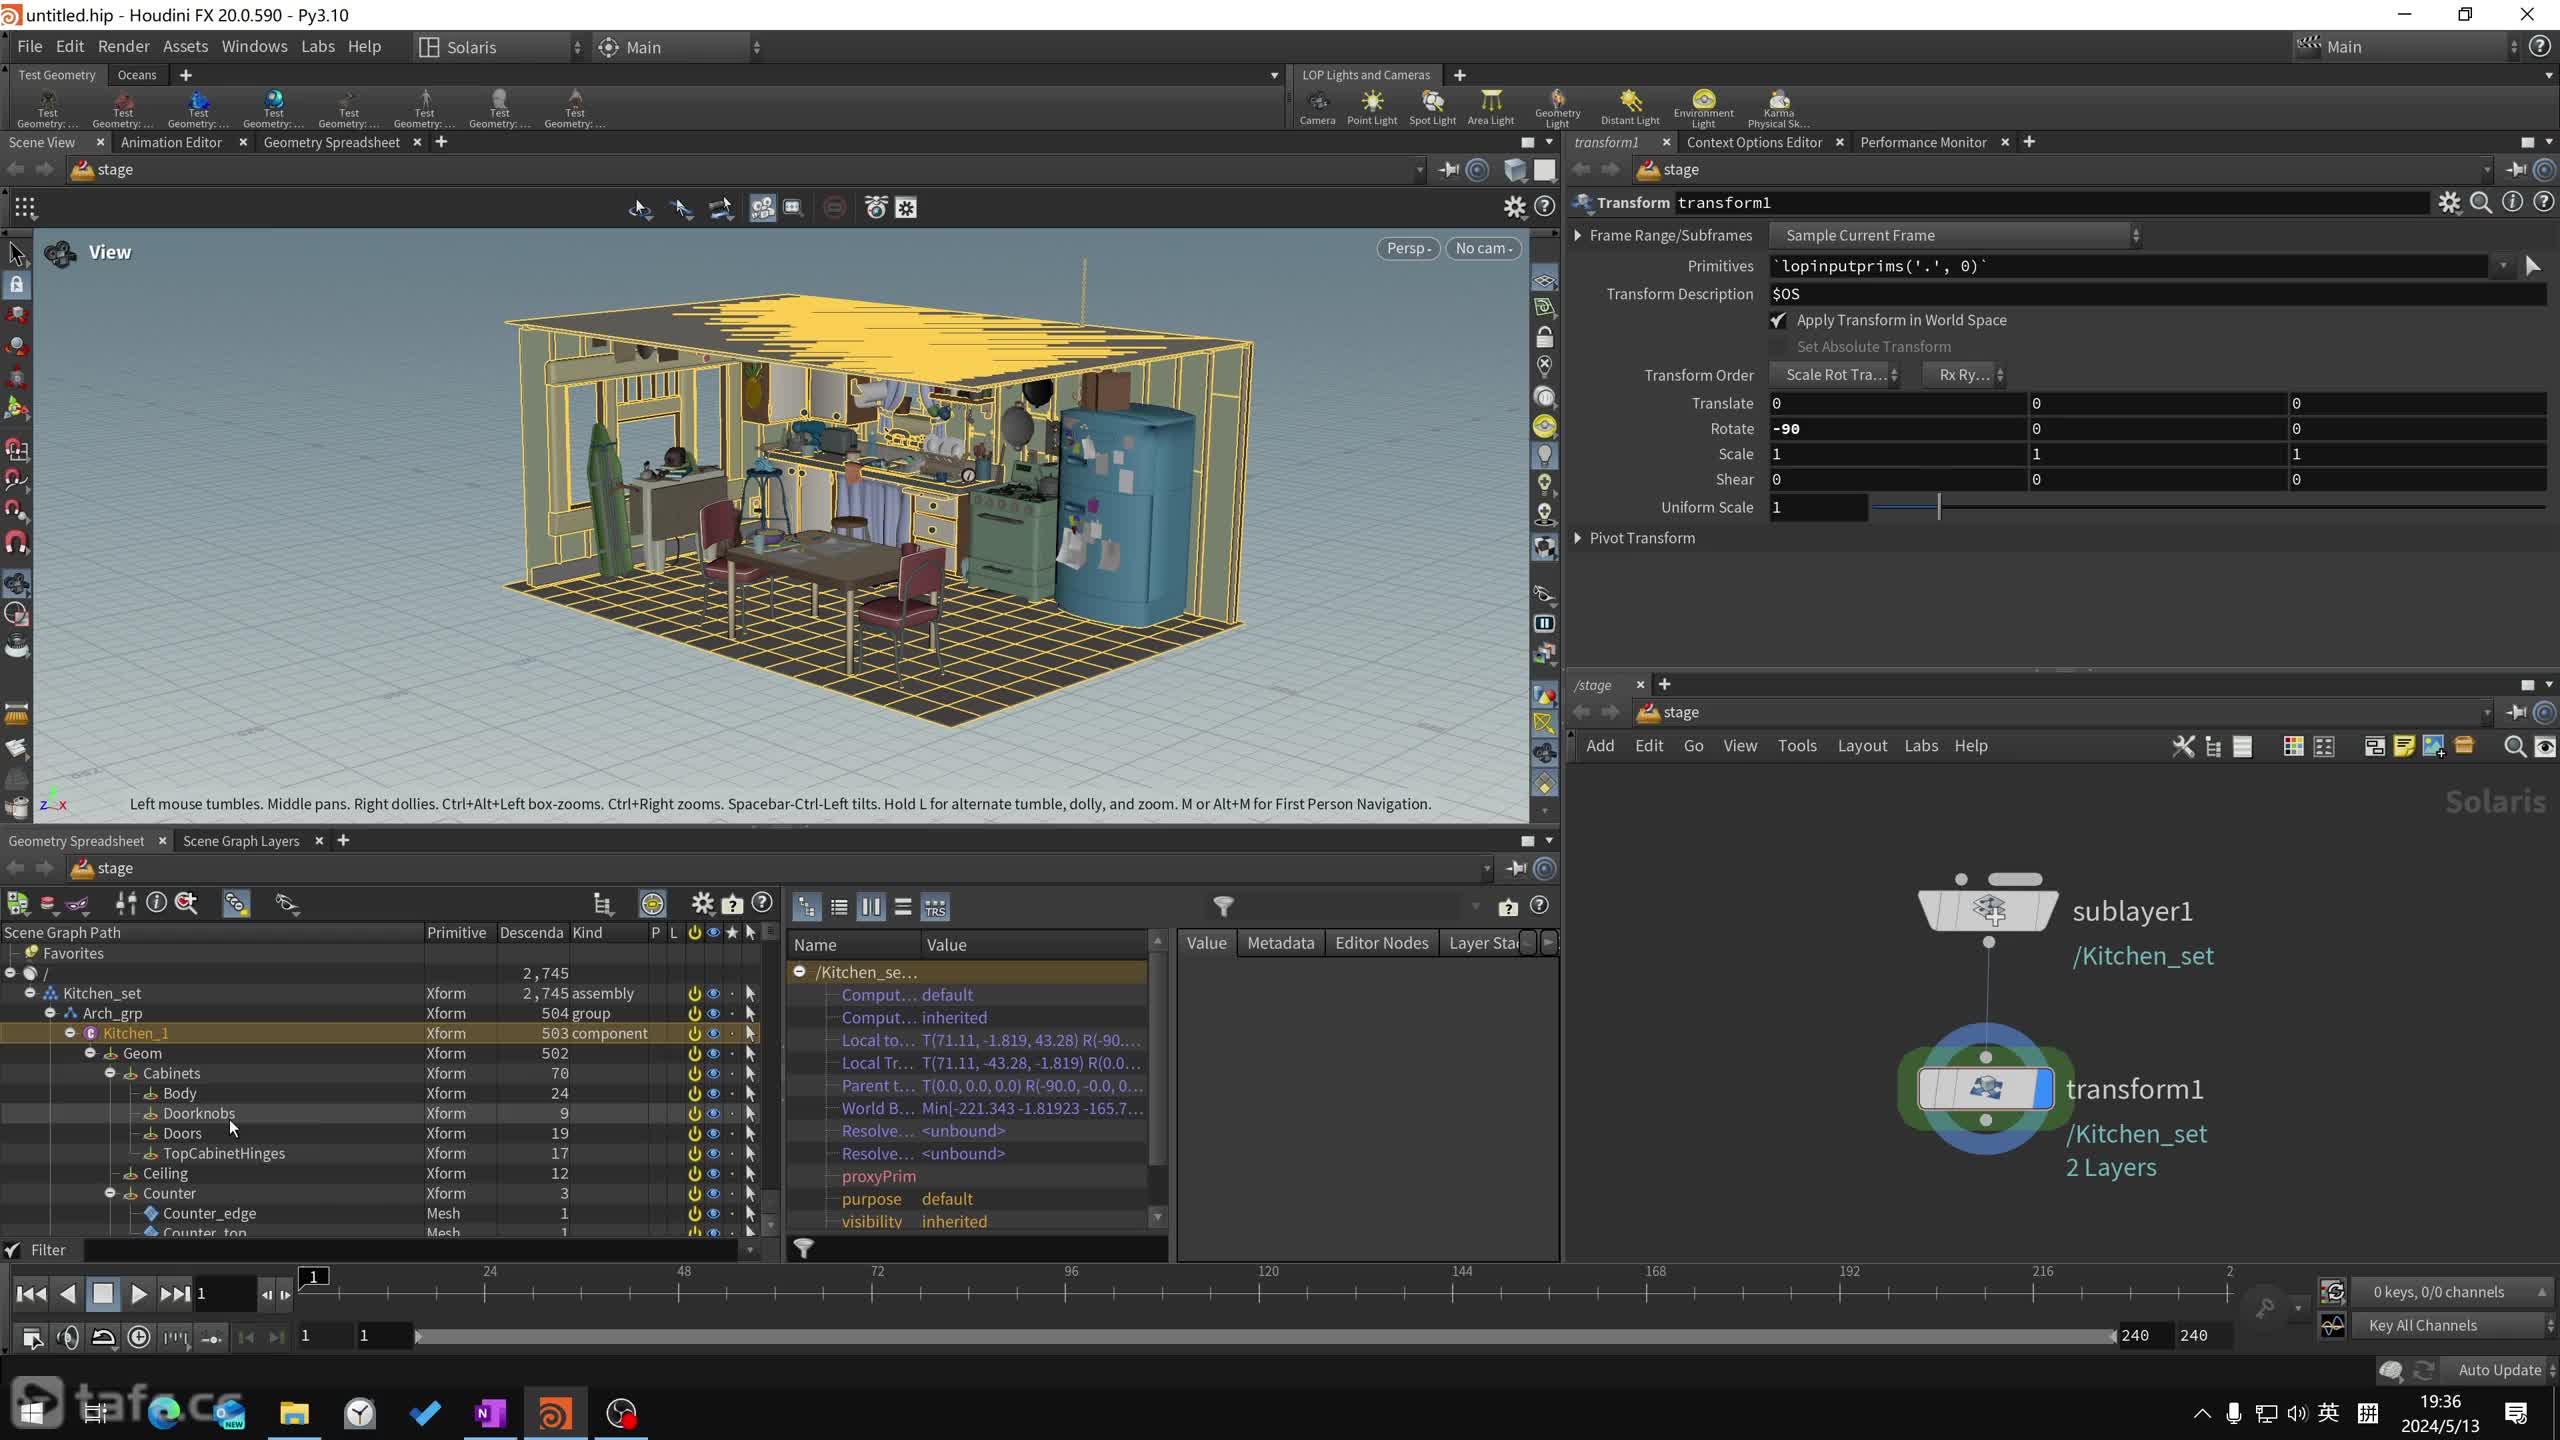Screen dimensions: 2560x1440
Task: Expand the Frame Range/Subframes section
Action: tap(1578, 236)
